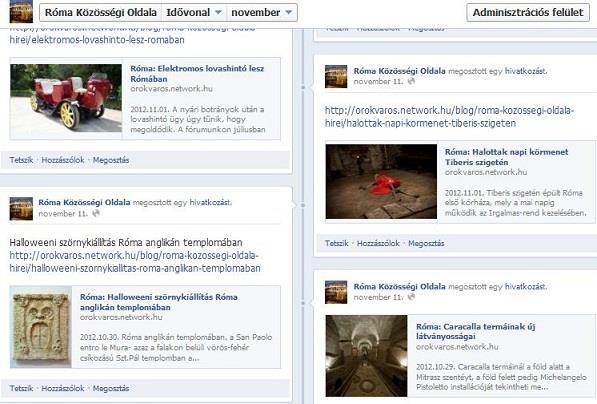The width and height of the screenshot is (597, 404).
Task: Click Tetszik under the Halloweeni post
Action: [x=21, y=388]
